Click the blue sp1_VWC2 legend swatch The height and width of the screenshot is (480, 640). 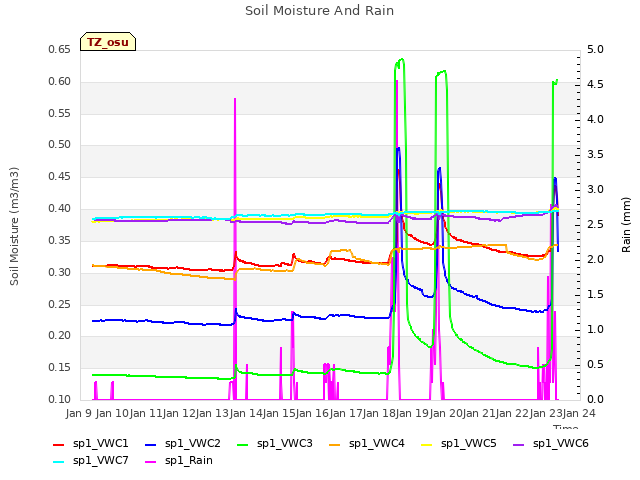pos(151,444)
